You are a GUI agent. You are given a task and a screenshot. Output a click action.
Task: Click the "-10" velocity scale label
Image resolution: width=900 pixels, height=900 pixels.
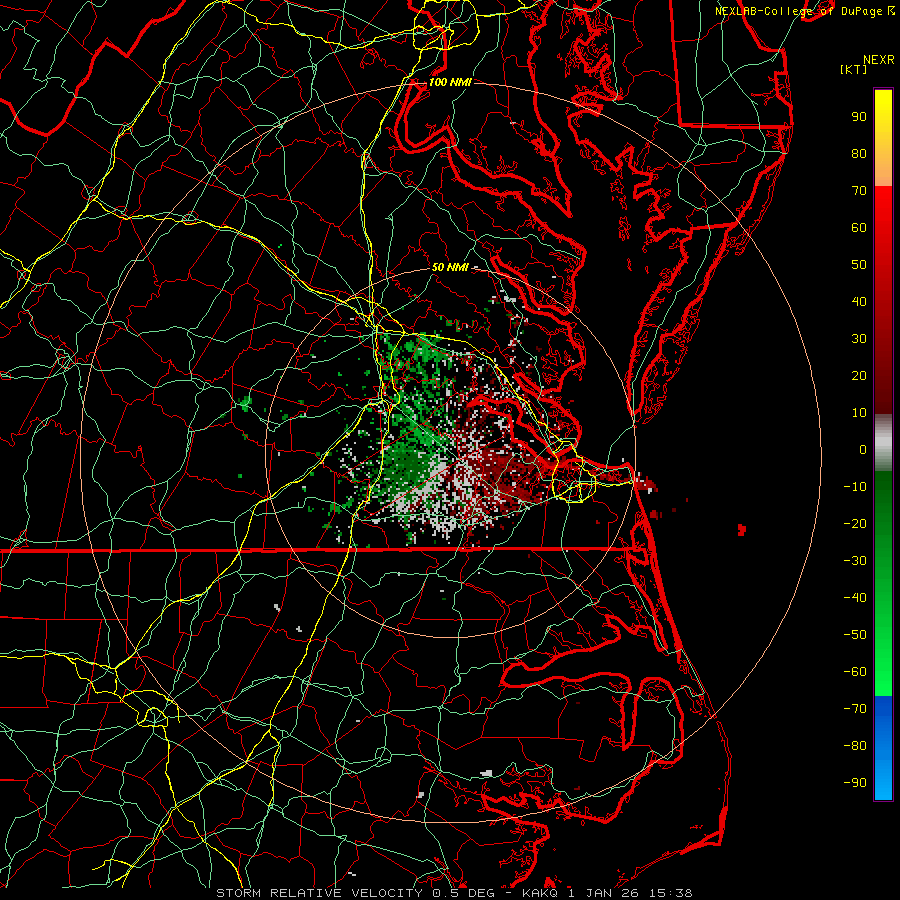(855, 487)
